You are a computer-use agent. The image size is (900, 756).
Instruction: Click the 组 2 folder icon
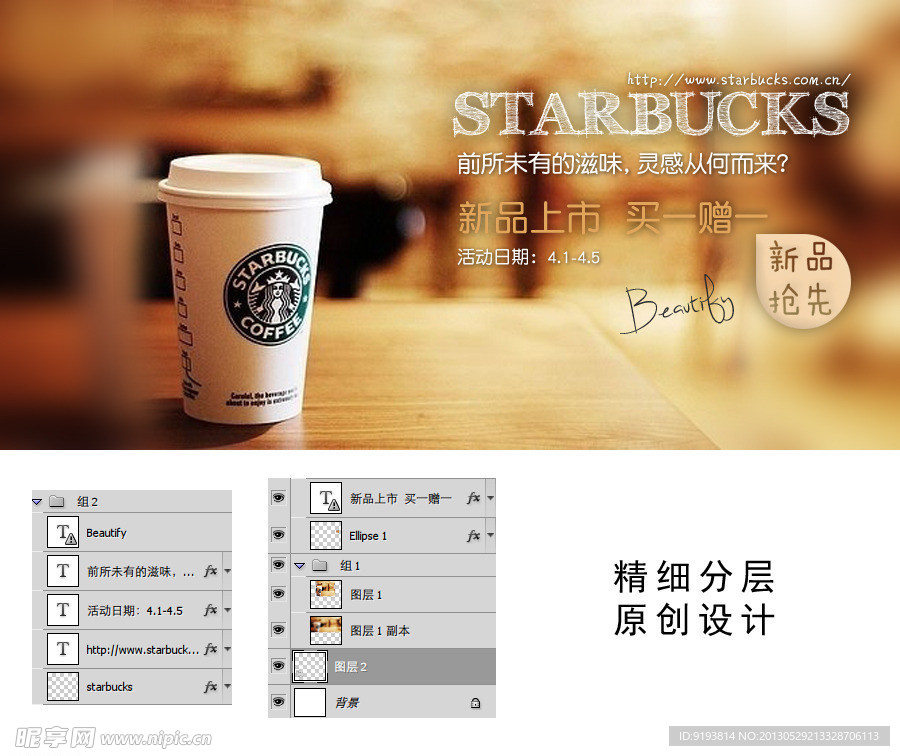click(56, 502)
